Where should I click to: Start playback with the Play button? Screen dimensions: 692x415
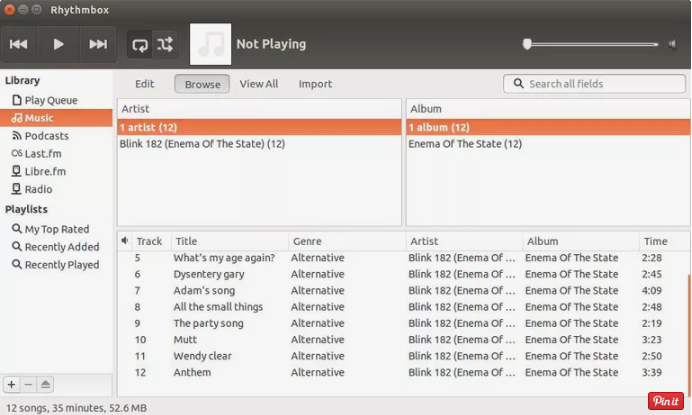58,44
